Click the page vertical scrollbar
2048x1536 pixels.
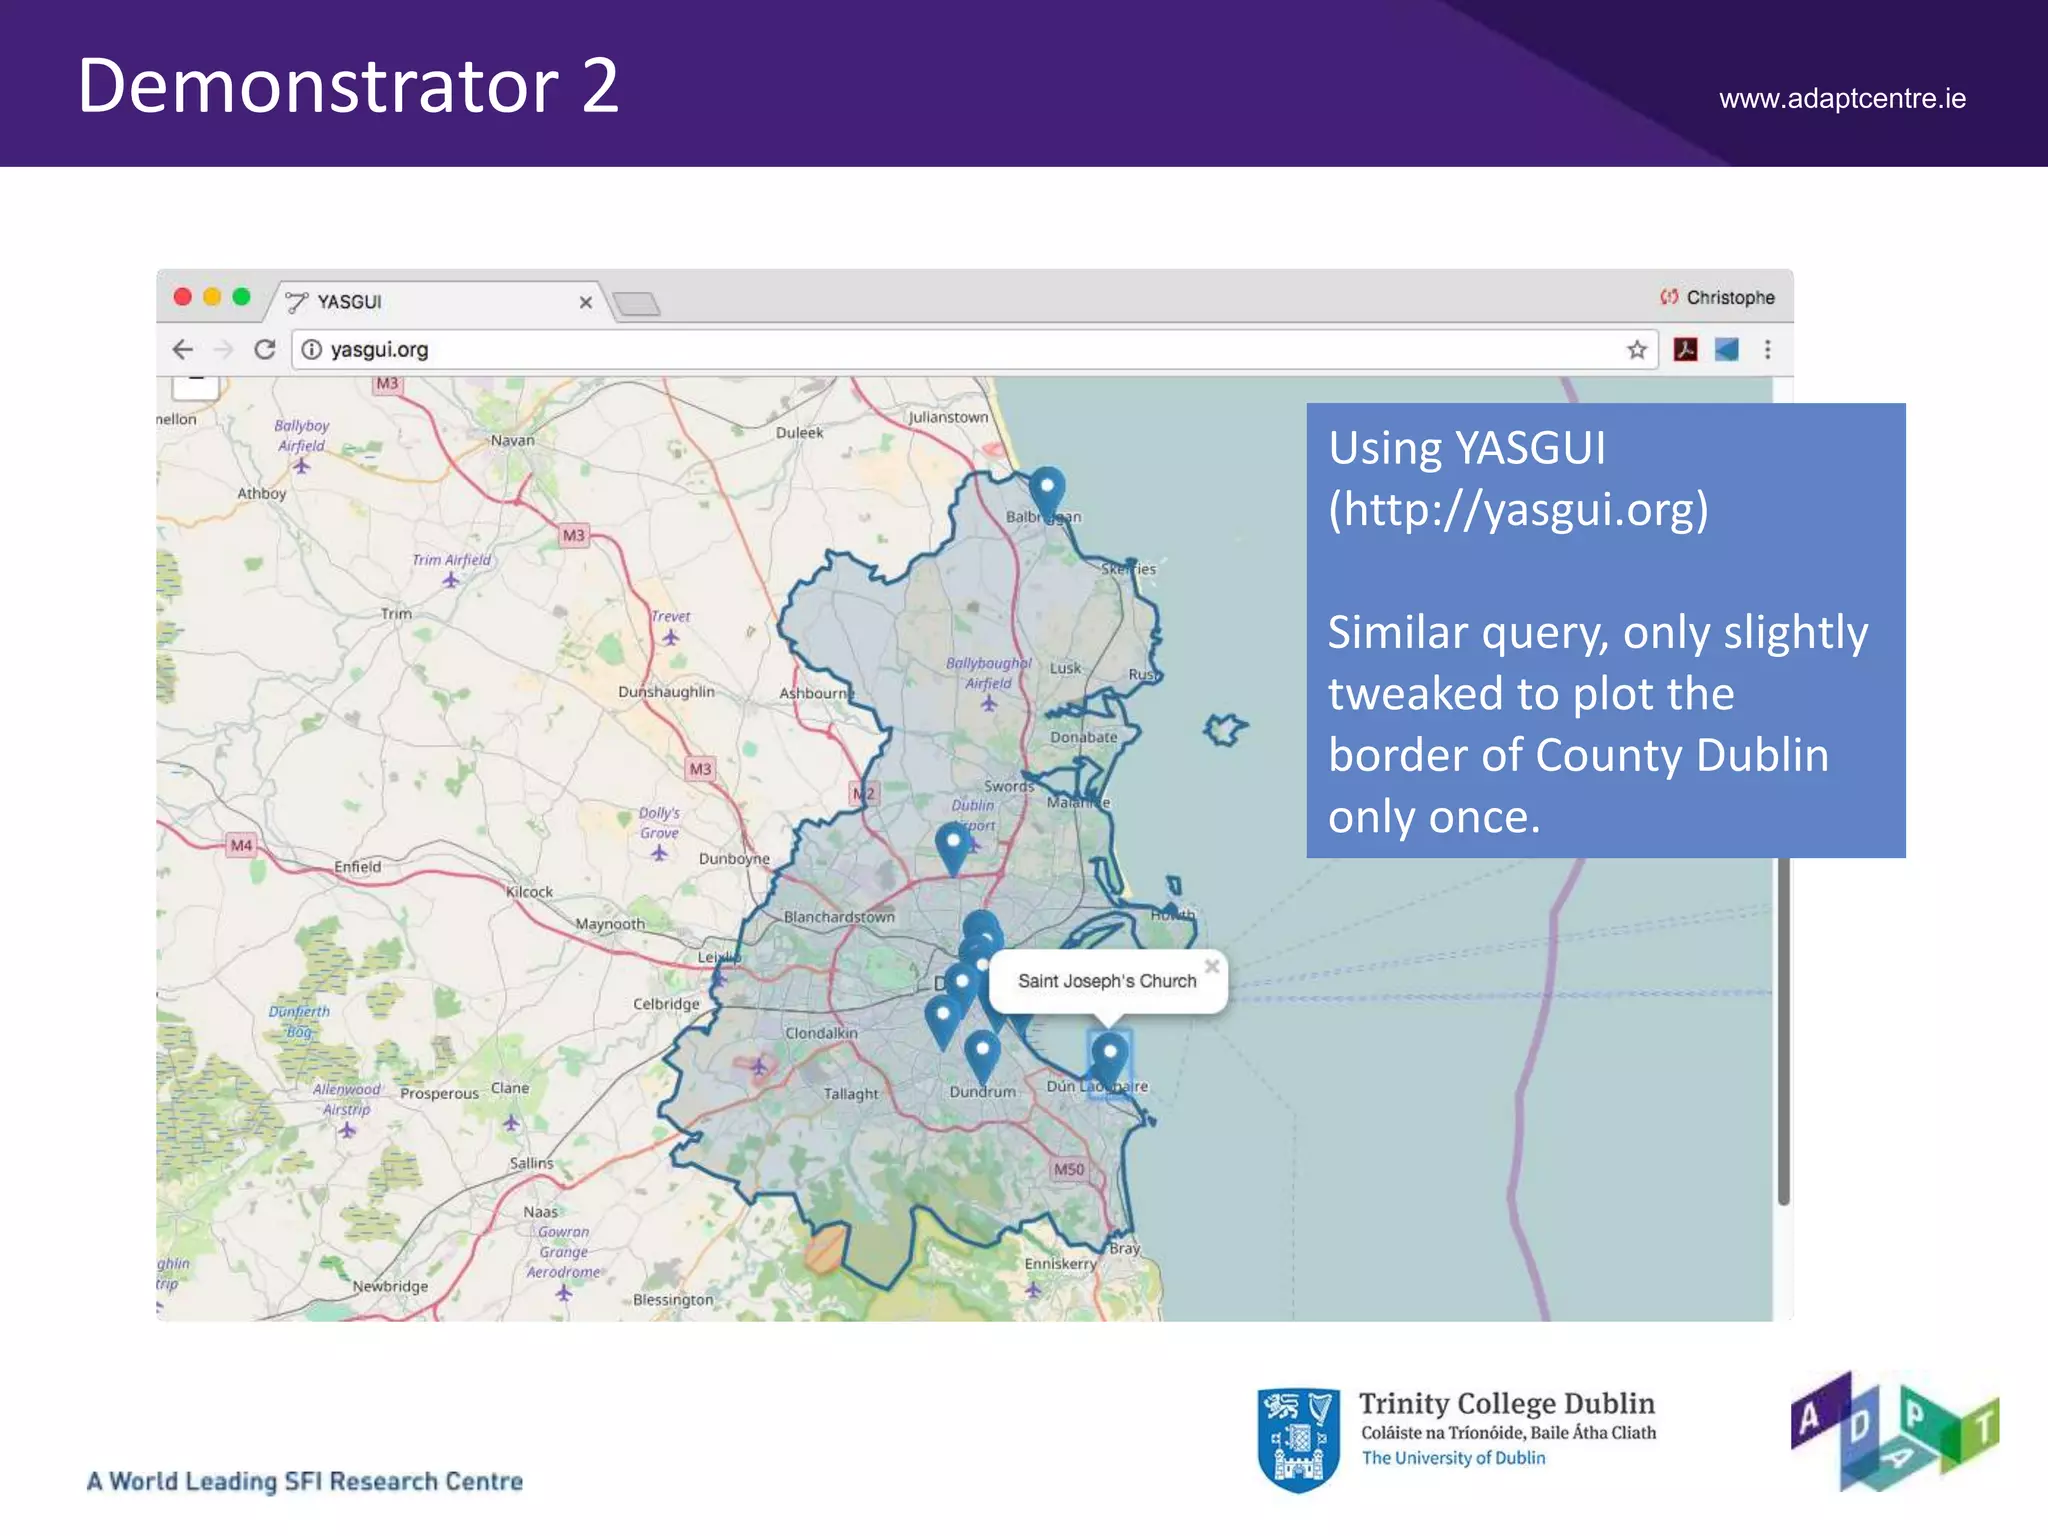click(1783, 1030)
